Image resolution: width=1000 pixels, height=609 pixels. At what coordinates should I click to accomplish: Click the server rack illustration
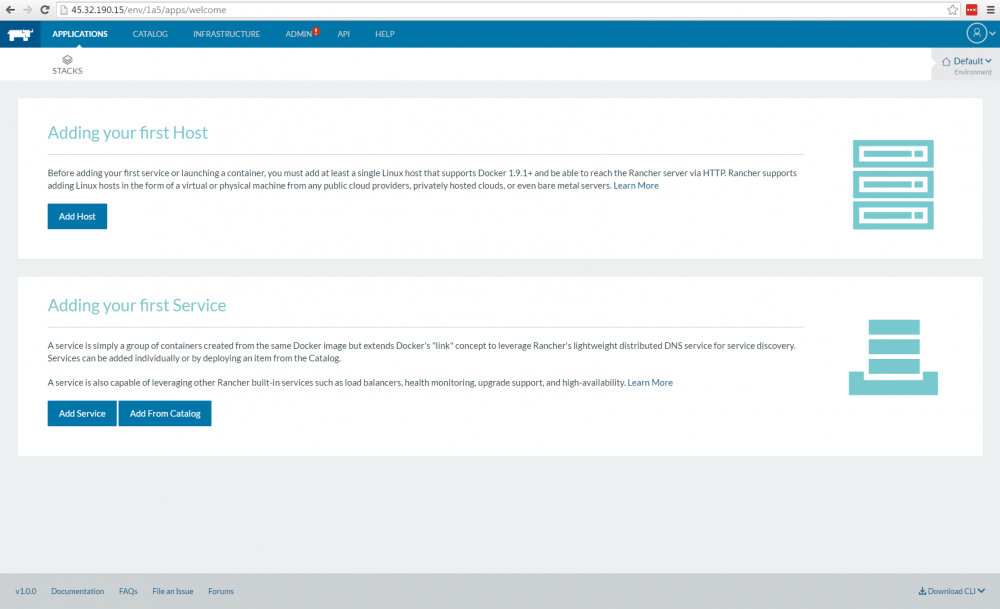click(893, 184)
